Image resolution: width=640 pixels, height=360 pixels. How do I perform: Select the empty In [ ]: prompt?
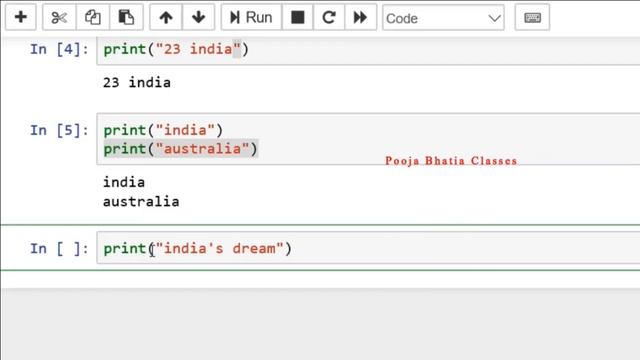point(59,248)
